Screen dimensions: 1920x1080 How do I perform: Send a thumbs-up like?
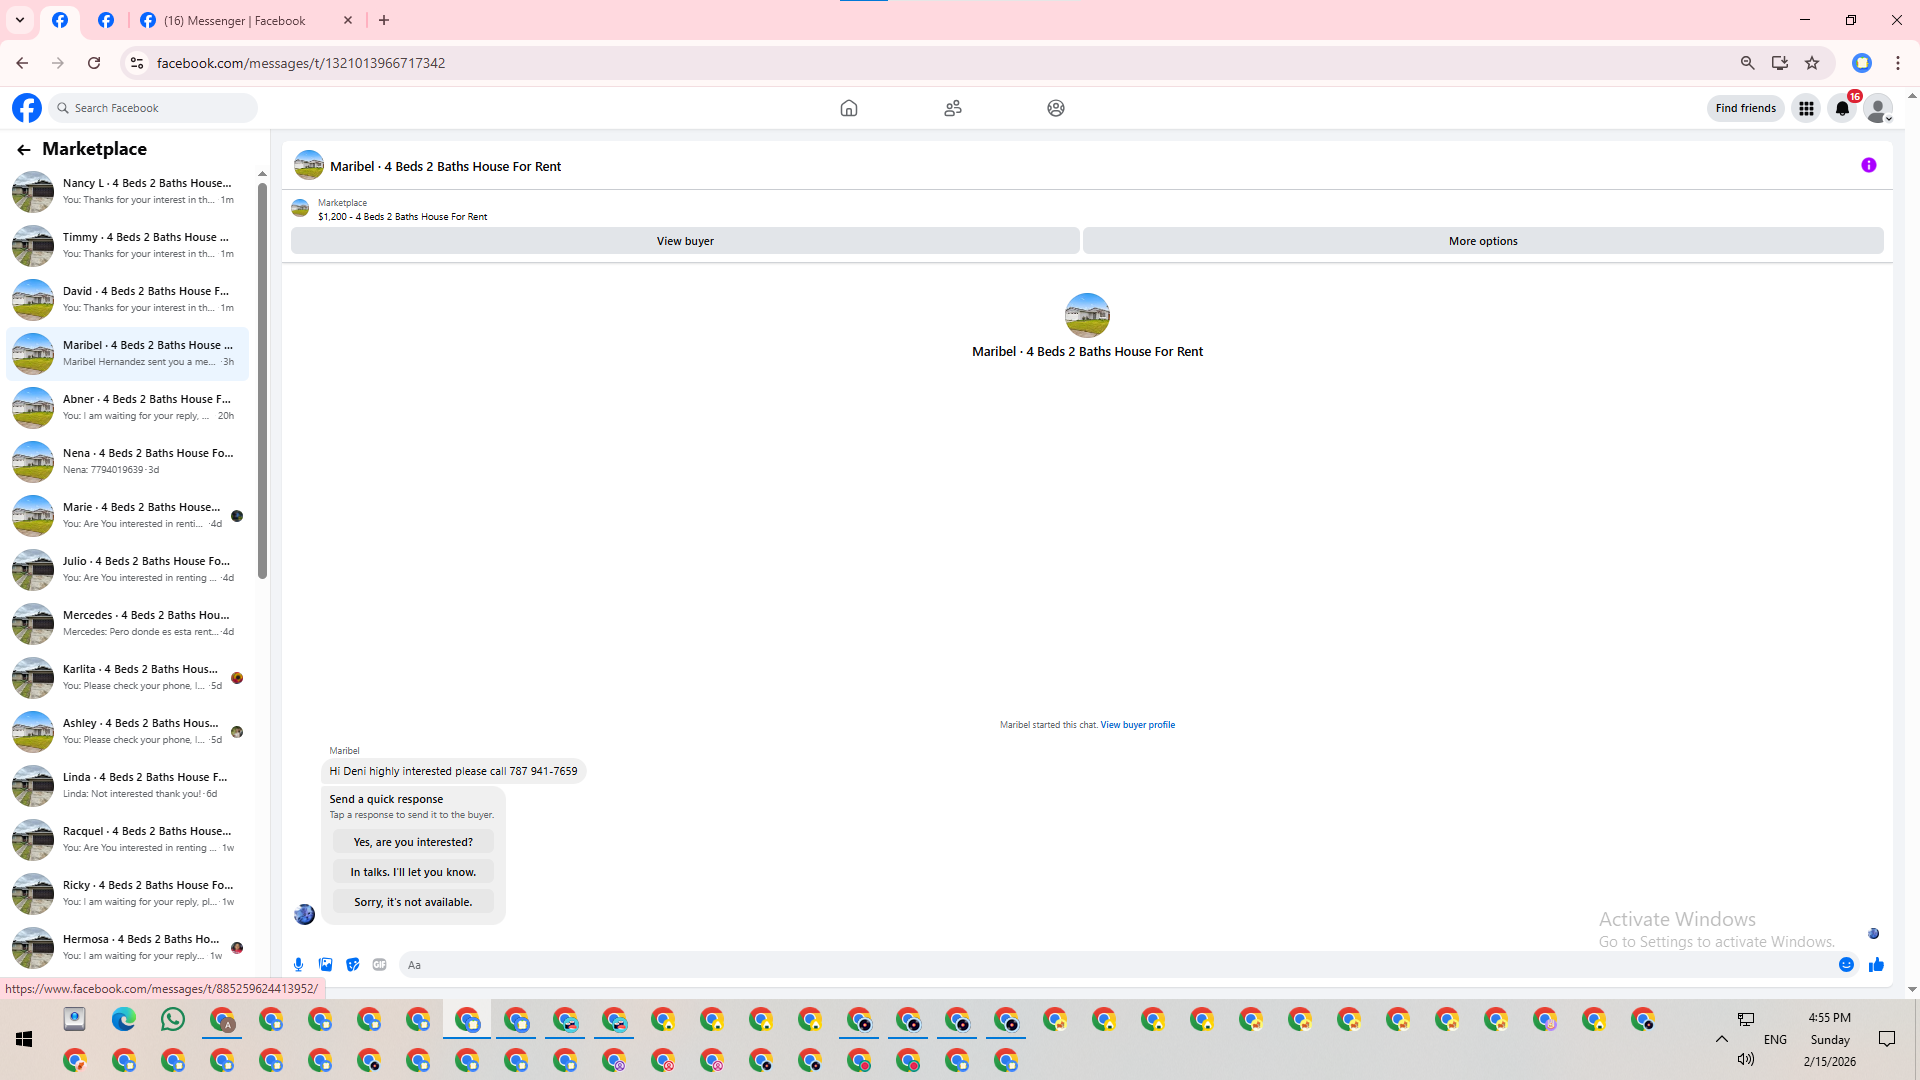pos(1876,965)
